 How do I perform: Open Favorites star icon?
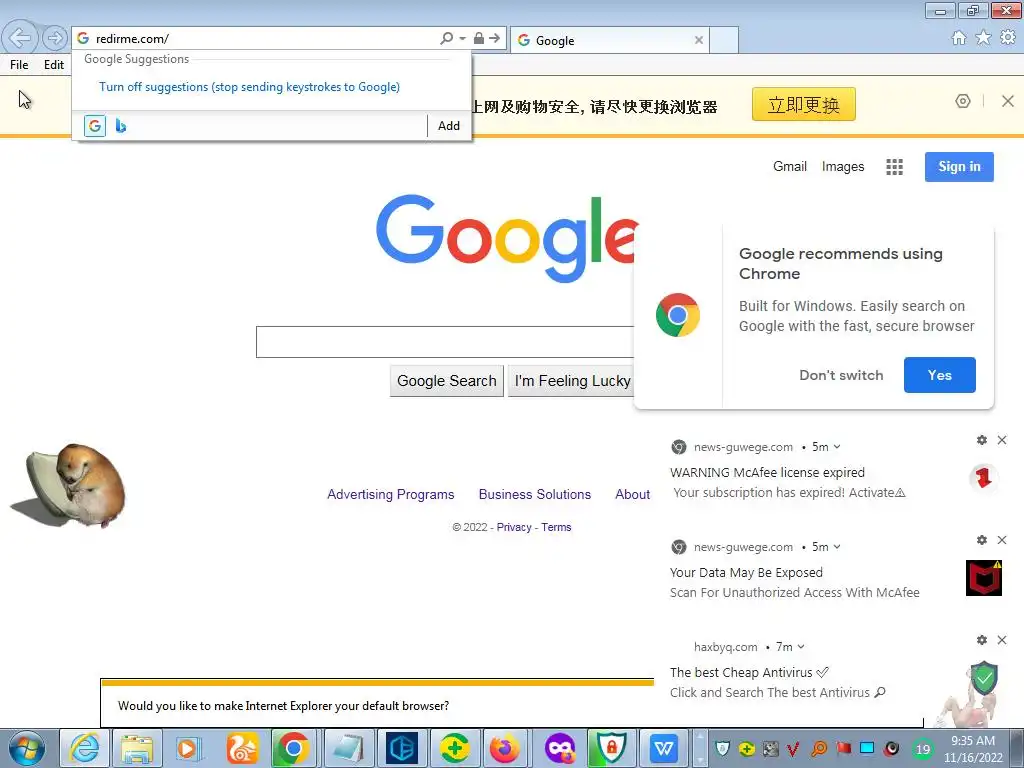[983, 38]
